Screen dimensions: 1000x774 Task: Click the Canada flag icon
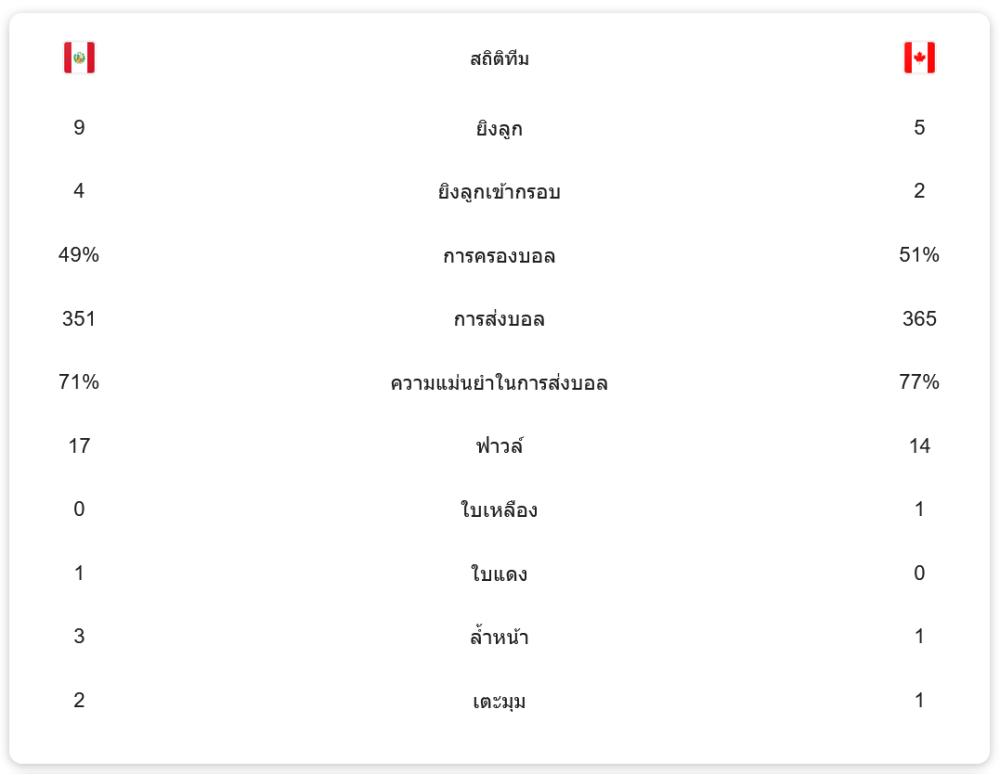919,58
